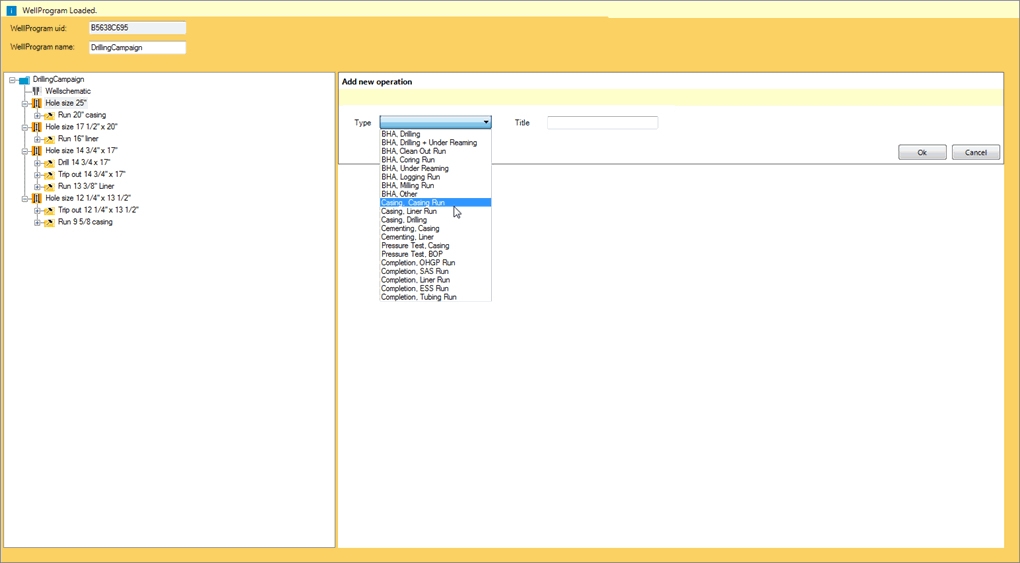The width and height of the screenshot is (1020, 563).
Task: Select the highlighted Casing, Casing Run option
Action: [435, 202]
